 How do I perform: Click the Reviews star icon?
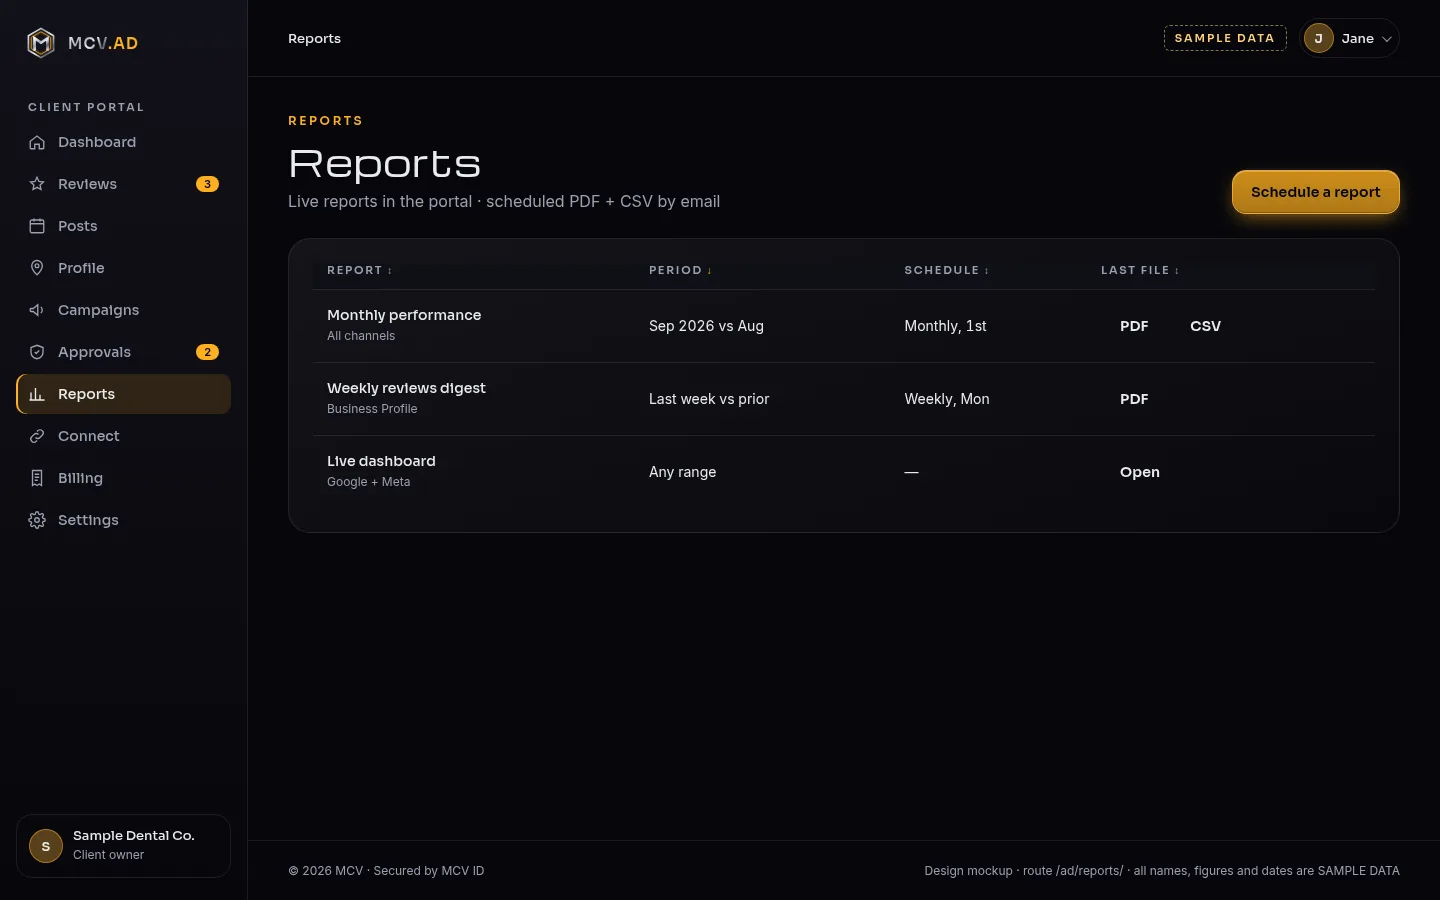37,184
